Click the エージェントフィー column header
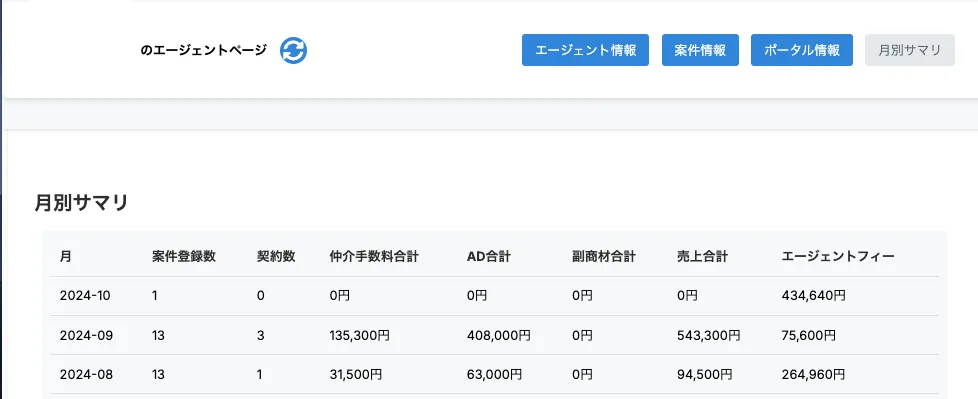 pos(838,256)
